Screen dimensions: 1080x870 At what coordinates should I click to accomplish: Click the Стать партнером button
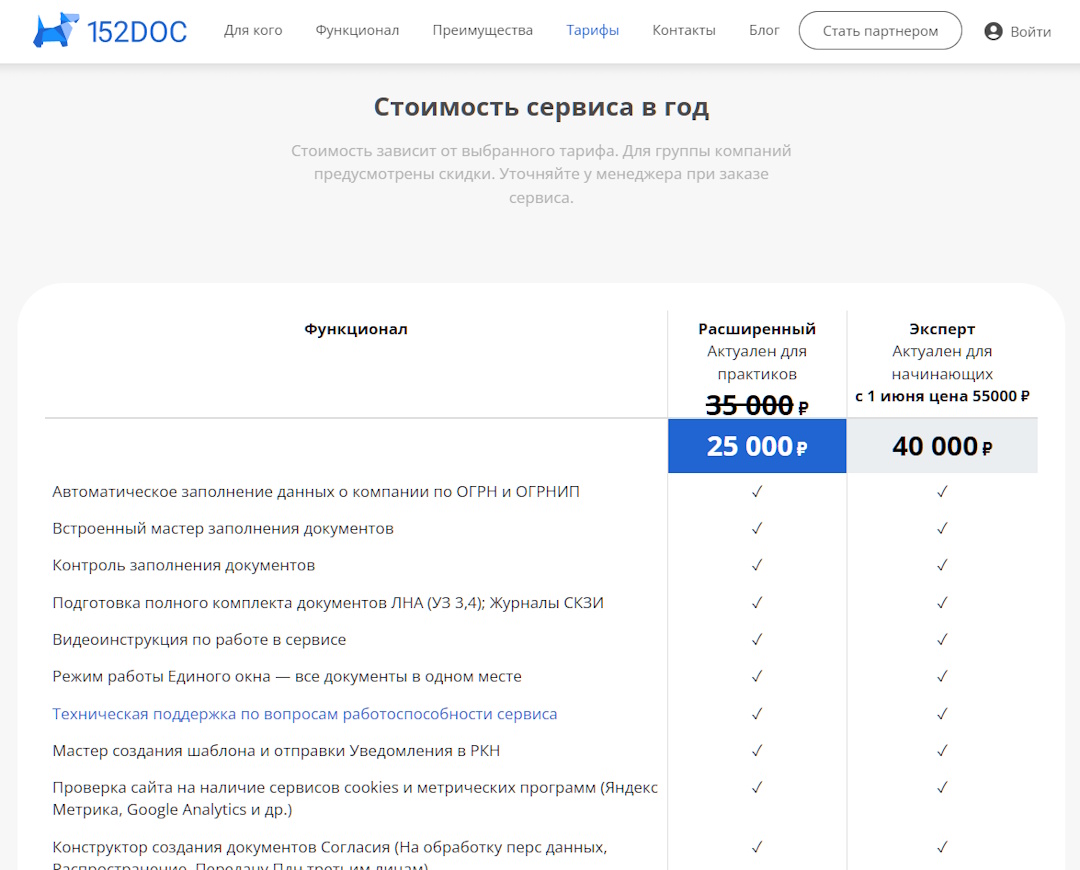pos(879,30)
